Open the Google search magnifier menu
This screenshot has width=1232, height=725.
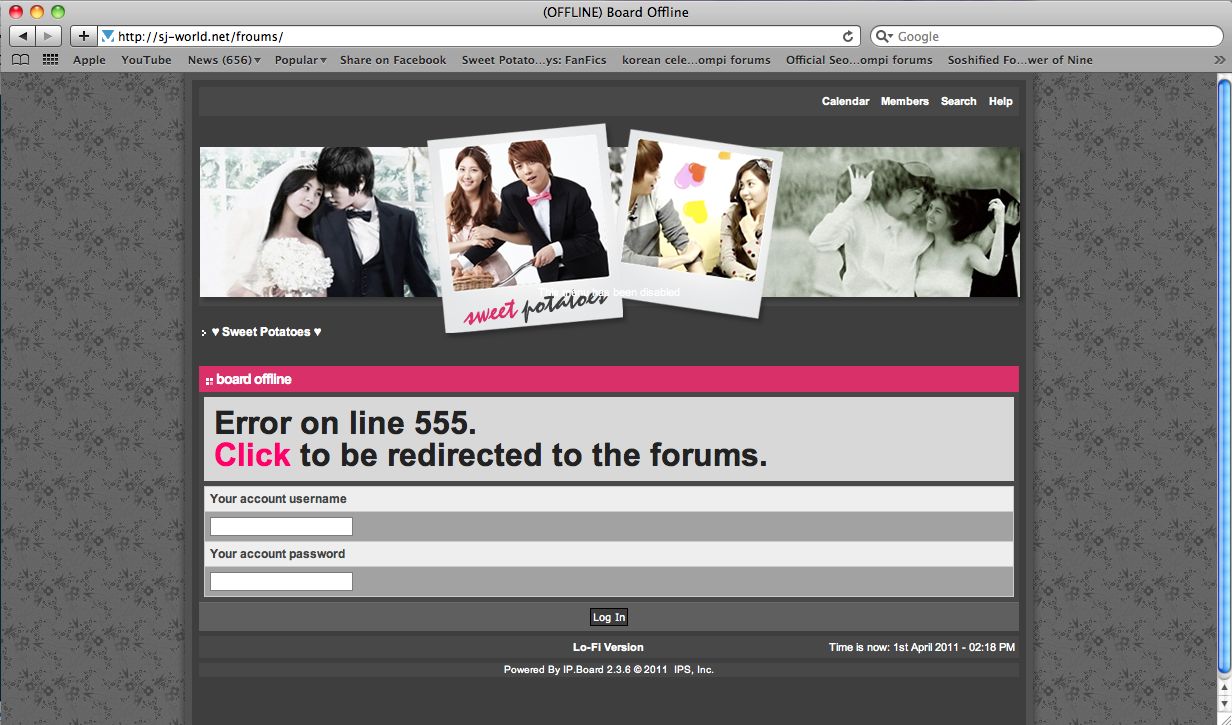(x=885, y=36)
